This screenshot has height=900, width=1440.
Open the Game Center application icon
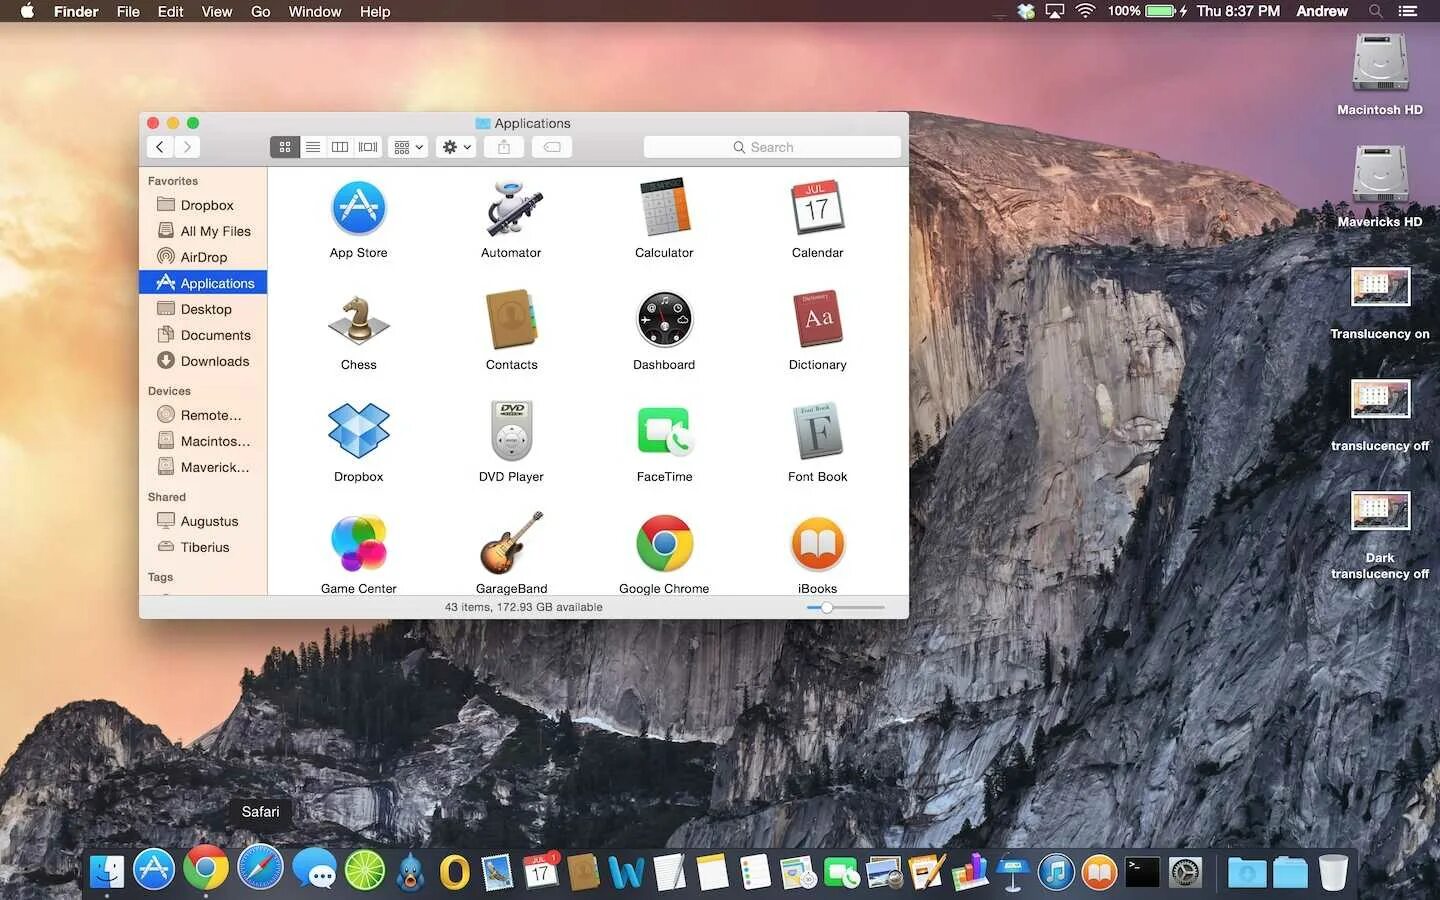(358, 543)
